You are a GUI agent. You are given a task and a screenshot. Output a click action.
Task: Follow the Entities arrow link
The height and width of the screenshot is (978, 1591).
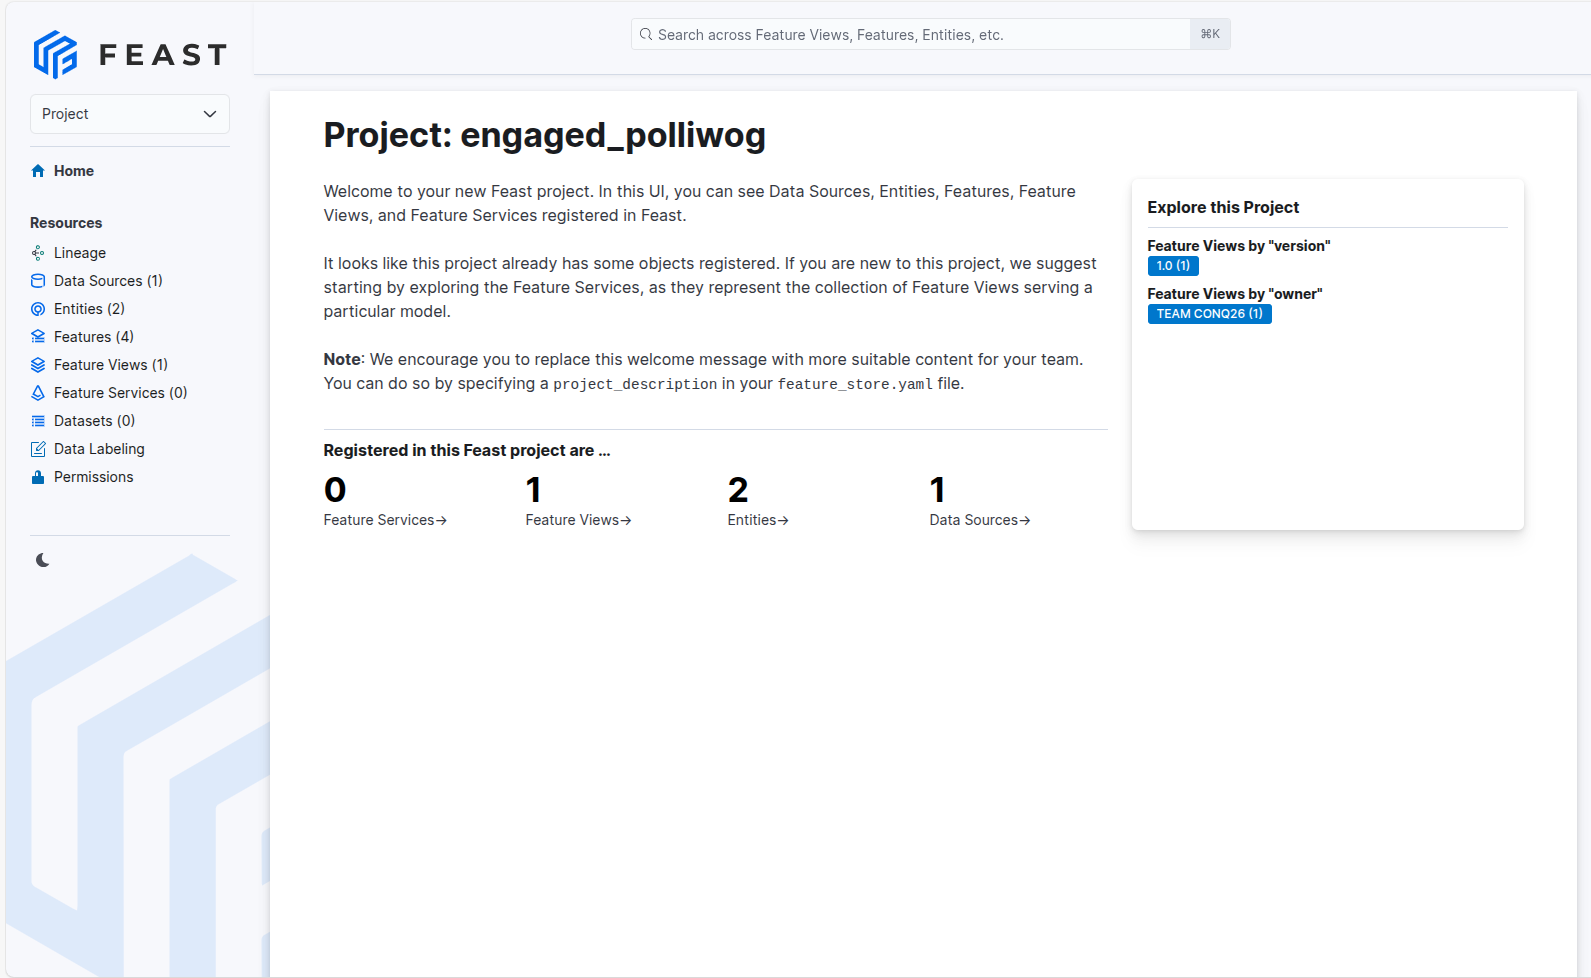pos(758,520)
